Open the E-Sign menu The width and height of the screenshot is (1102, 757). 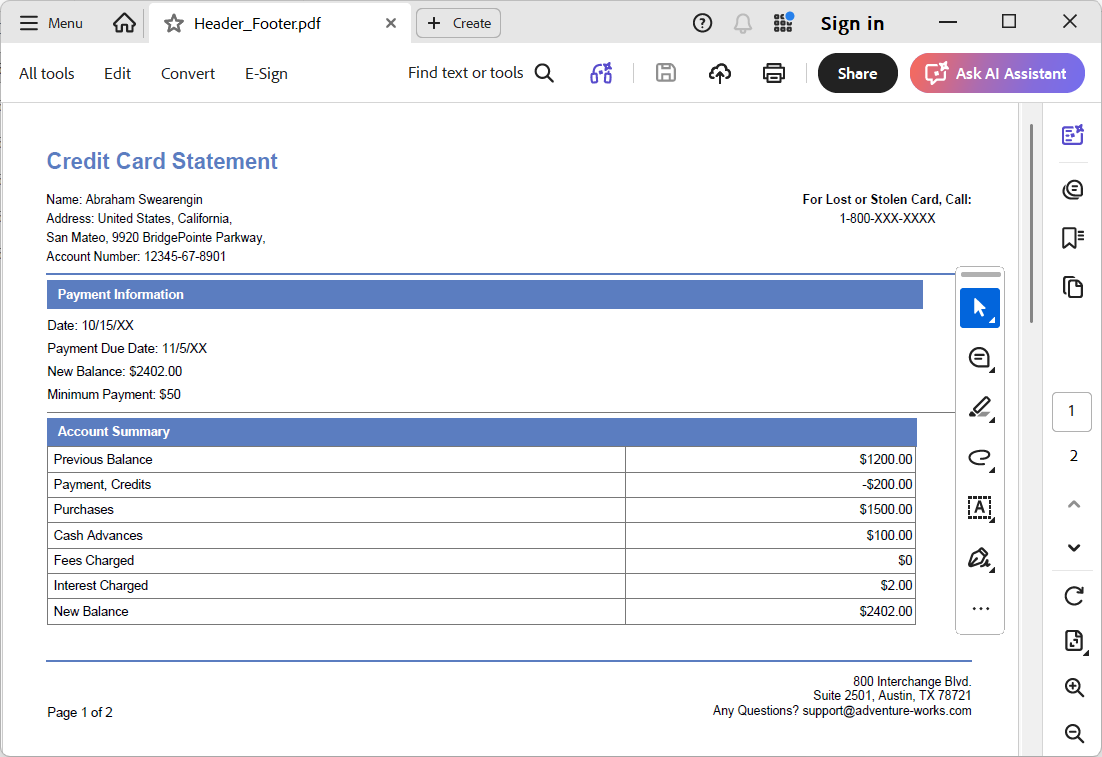click(x=266, y=74)
